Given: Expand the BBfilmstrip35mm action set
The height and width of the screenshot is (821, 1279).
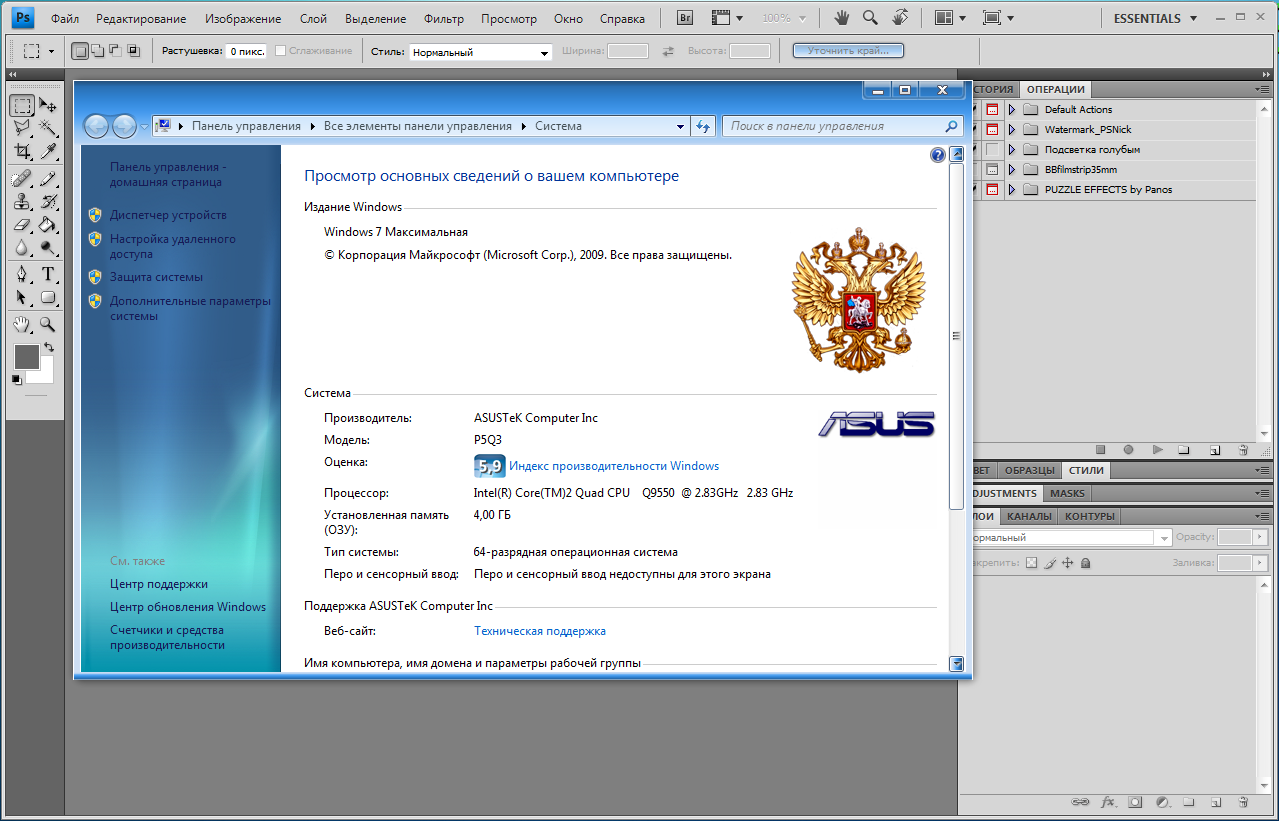Looking at the screenshot, I should pos(1012,170).
